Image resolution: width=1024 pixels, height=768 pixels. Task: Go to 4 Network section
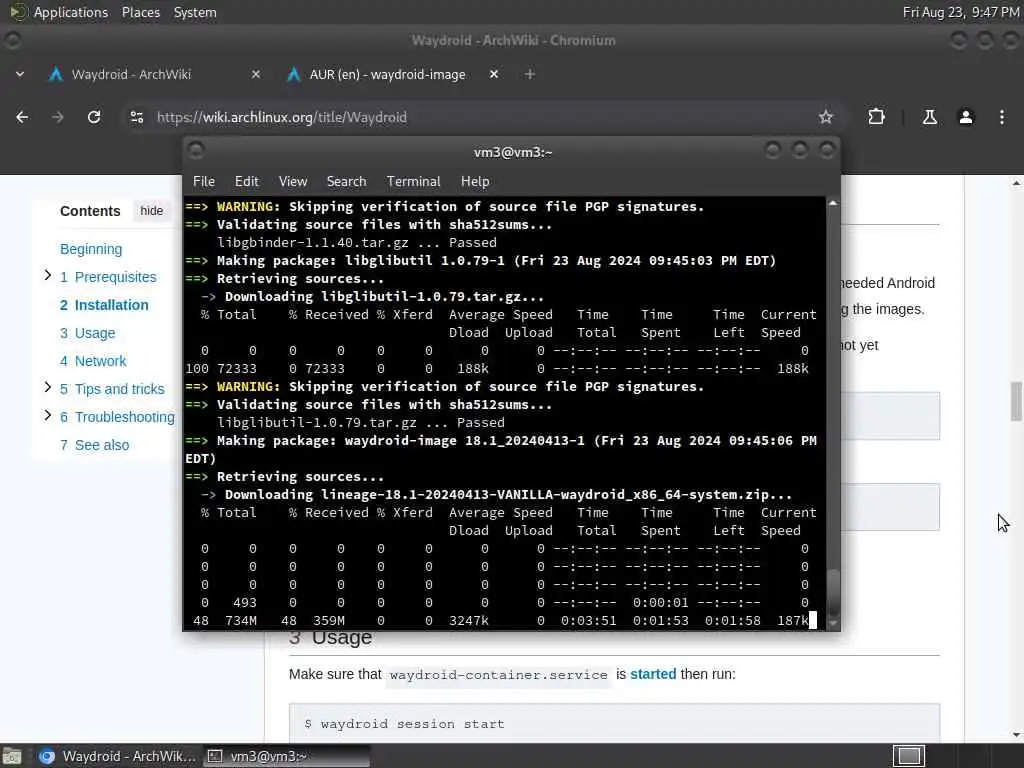pos(93,361)
